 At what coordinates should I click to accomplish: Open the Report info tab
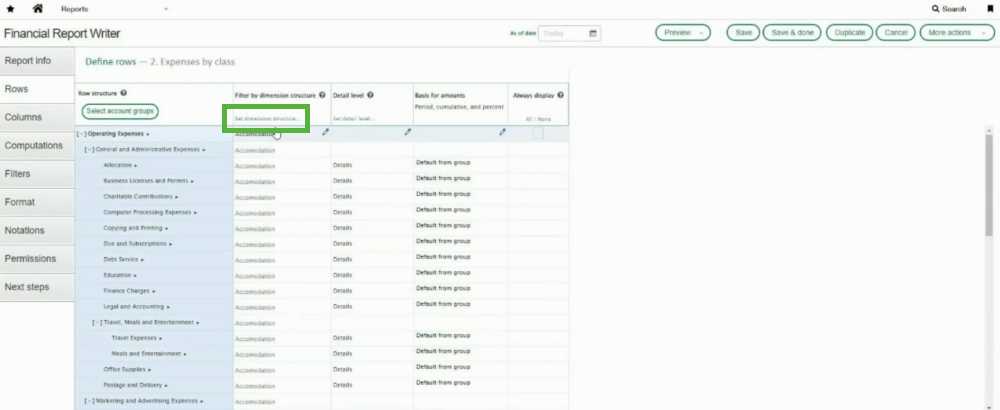(37, 61)
